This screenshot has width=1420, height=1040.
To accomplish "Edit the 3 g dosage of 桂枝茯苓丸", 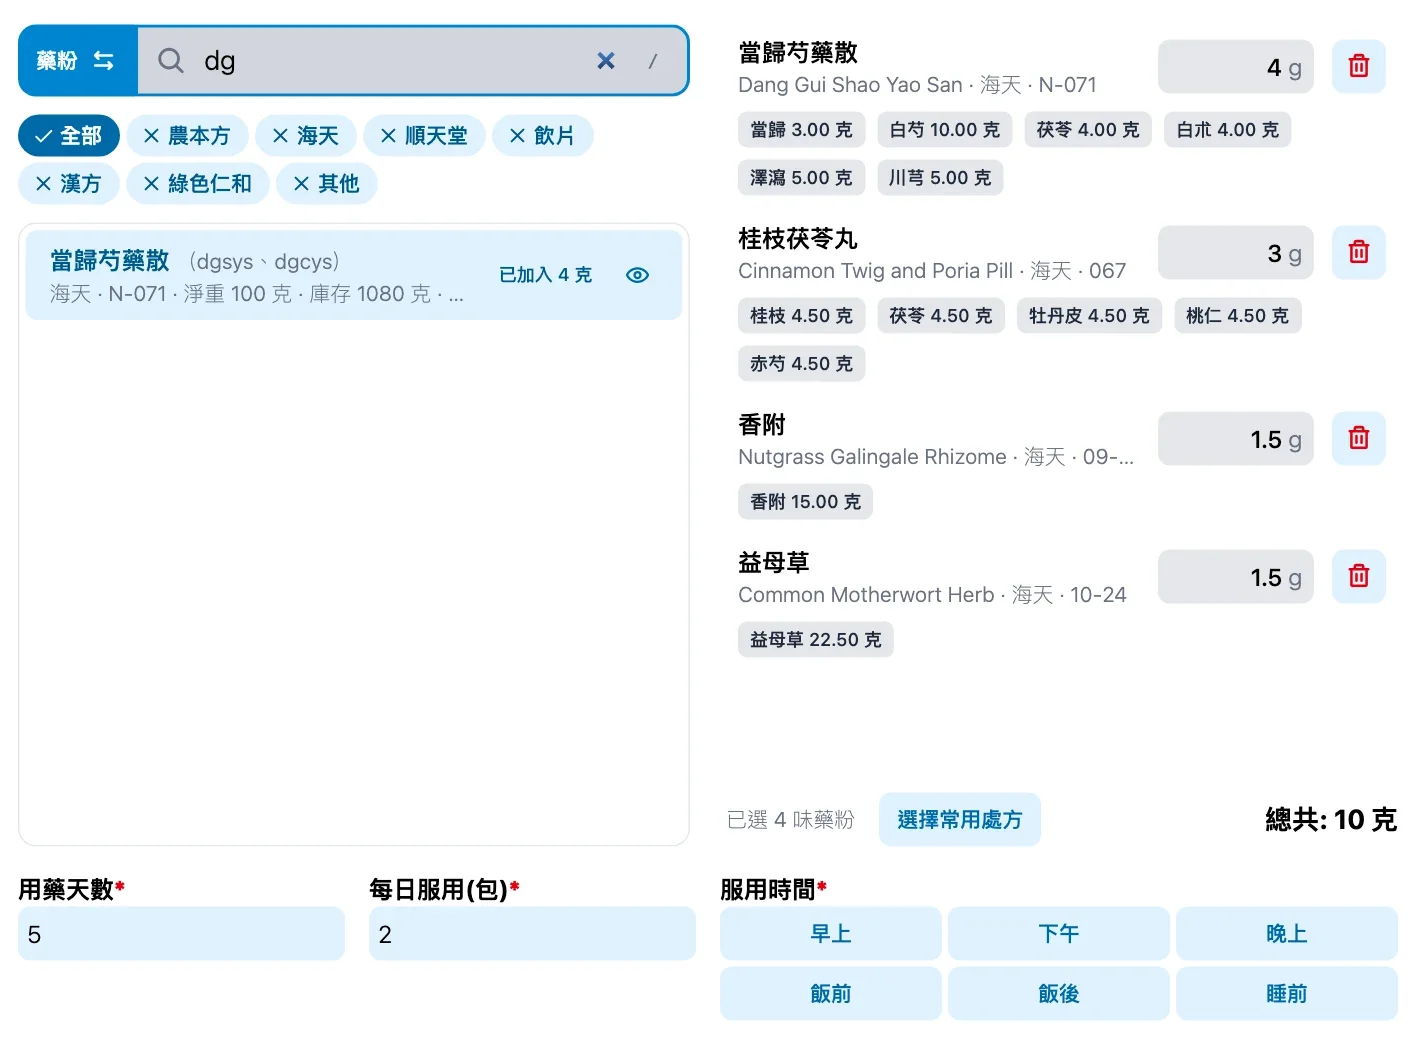I will (x=1236, y=253).
